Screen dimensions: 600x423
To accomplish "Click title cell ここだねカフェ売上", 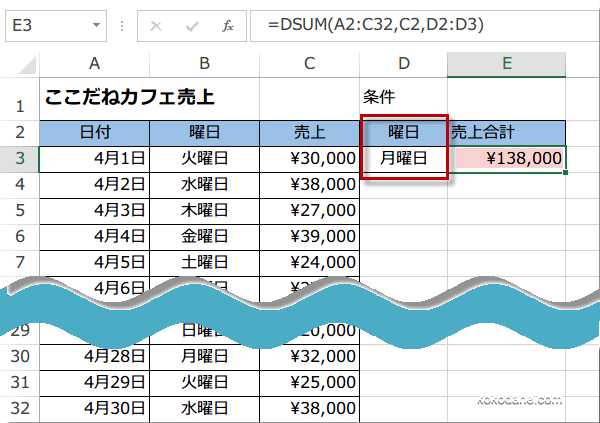I will 150,99.
